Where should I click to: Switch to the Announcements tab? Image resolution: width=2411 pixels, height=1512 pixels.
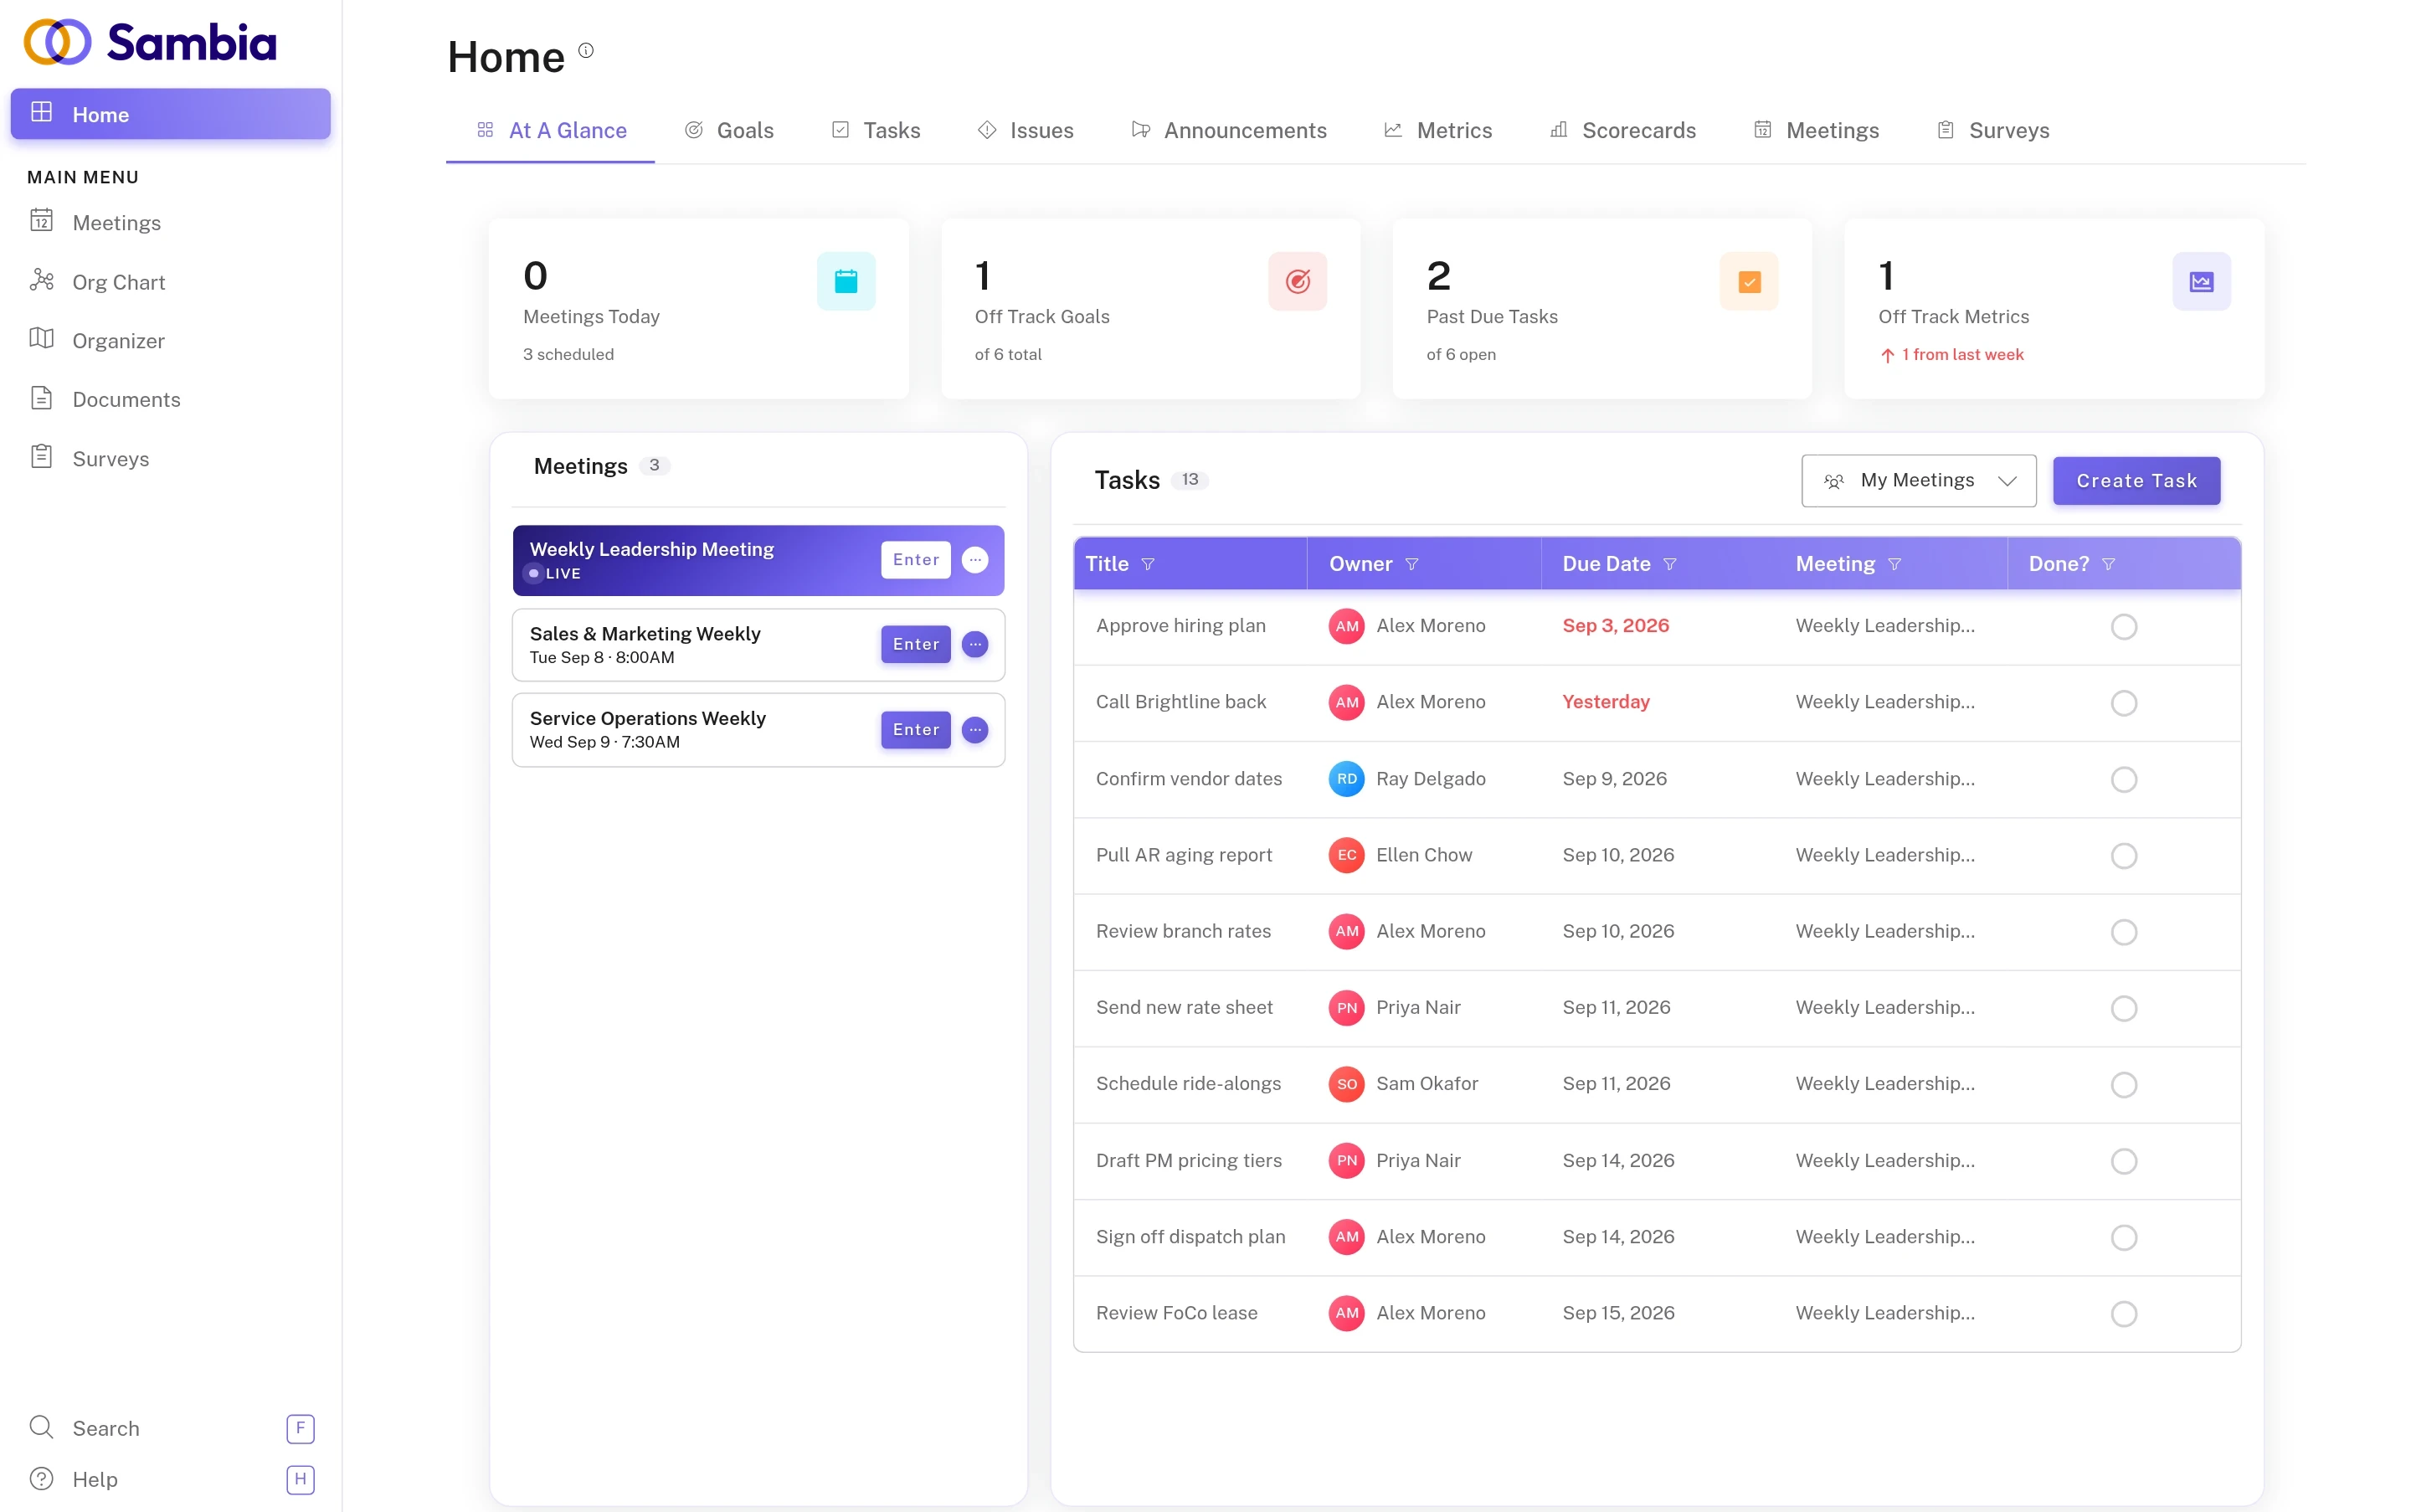(1228, 130)
